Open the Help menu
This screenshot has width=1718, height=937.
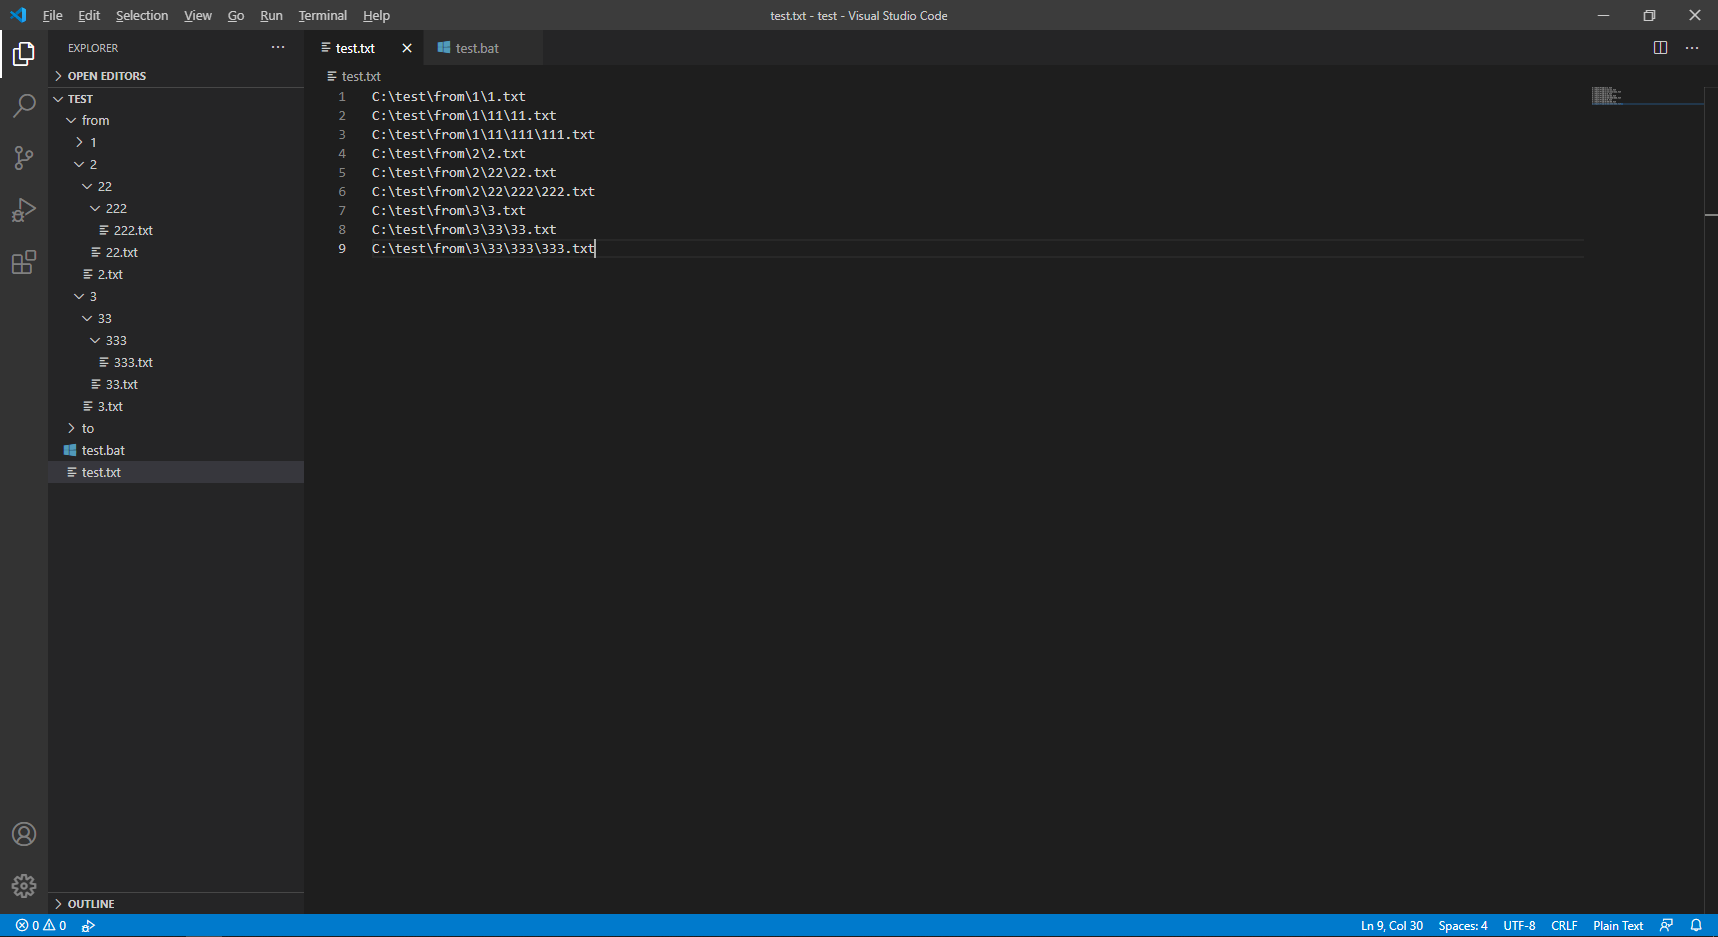pos(376,15)
